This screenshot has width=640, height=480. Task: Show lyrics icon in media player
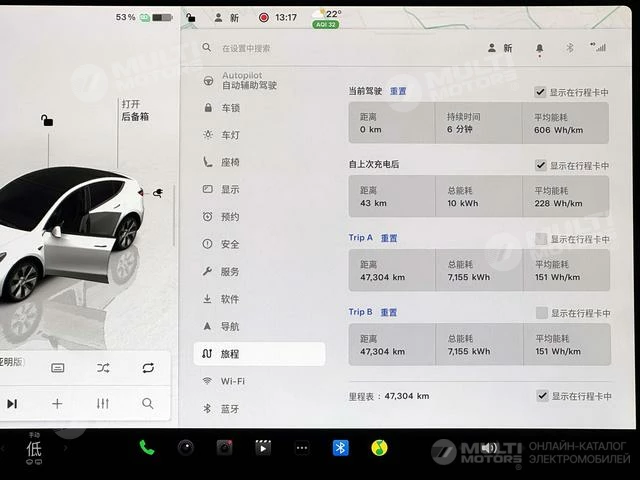[58, 368]
